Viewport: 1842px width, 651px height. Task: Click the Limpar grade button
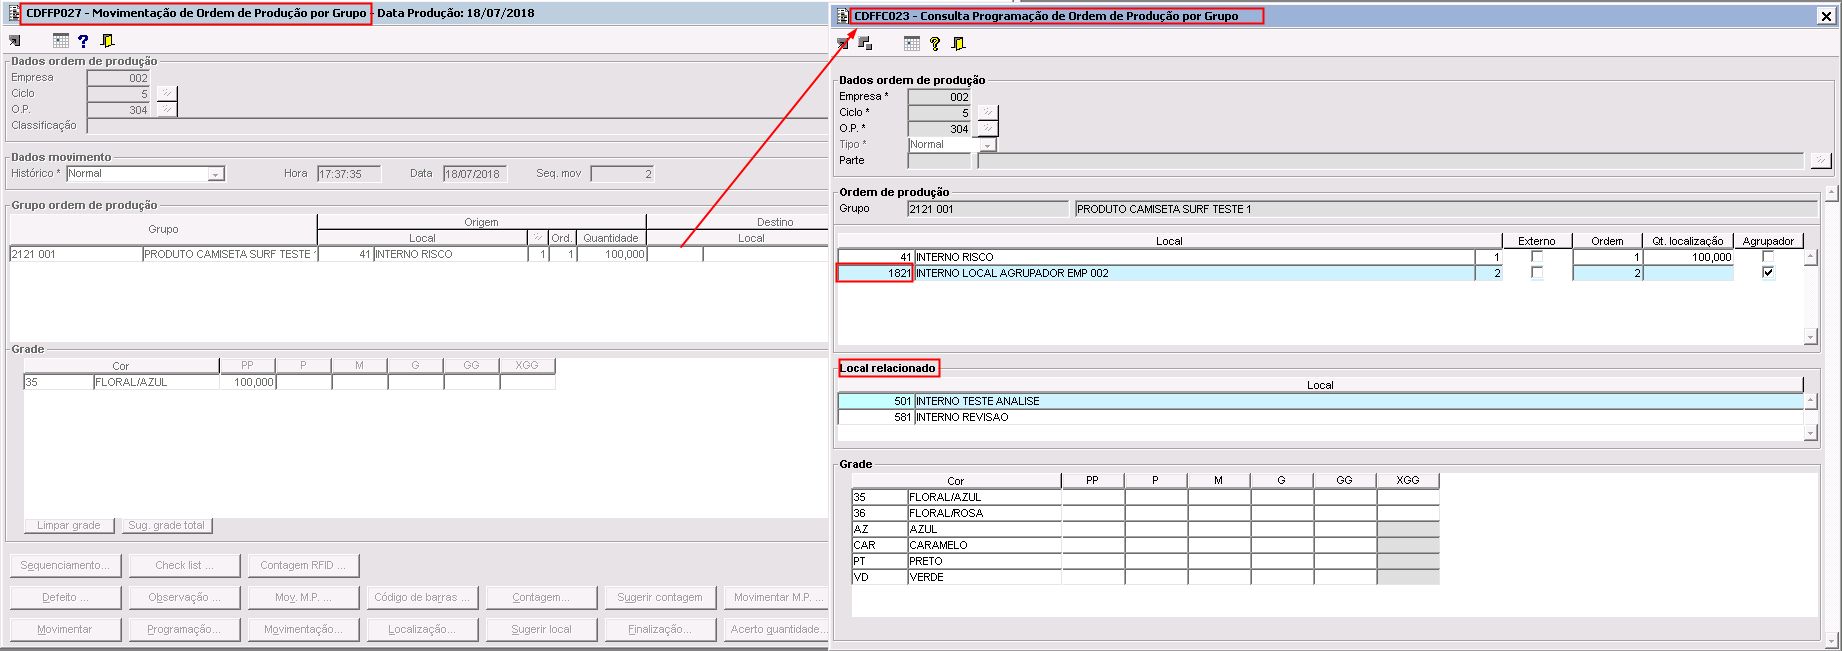tap(69, 525)
